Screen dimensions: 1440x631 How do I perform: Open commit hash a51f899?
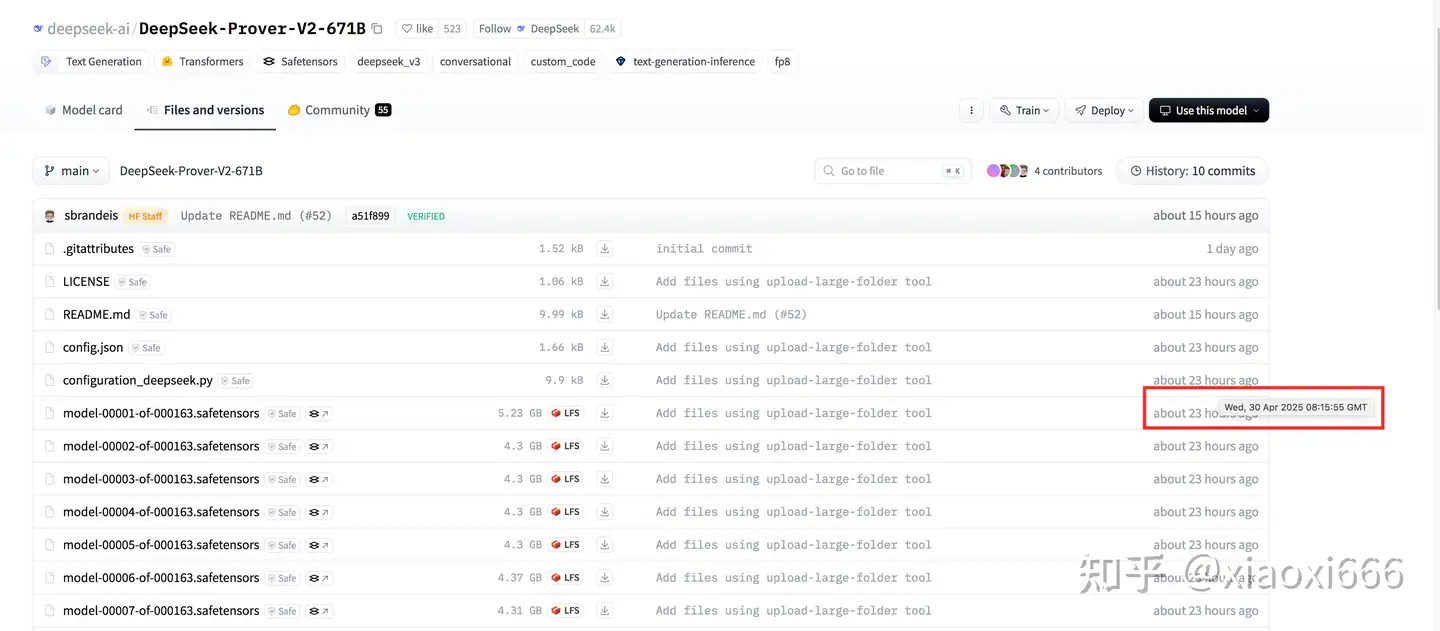(x=370, y=216)
